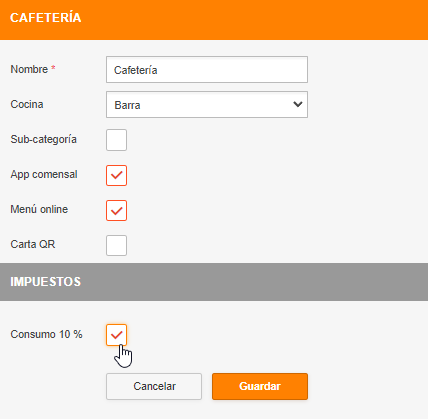Click the Nombre text field containing Cafetería
Viewport: 428px width, 419px height.
(x=207, y=70)
